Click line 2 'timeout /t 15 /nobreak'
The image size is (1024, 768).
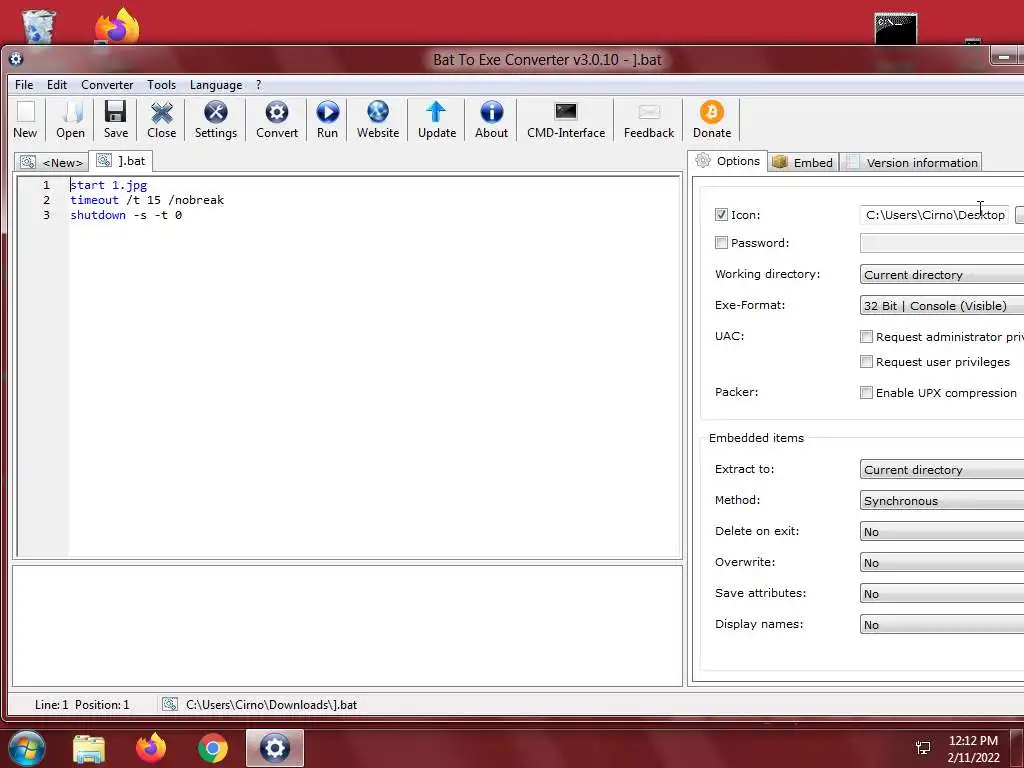pyautogui.click(x=147, y=200)
